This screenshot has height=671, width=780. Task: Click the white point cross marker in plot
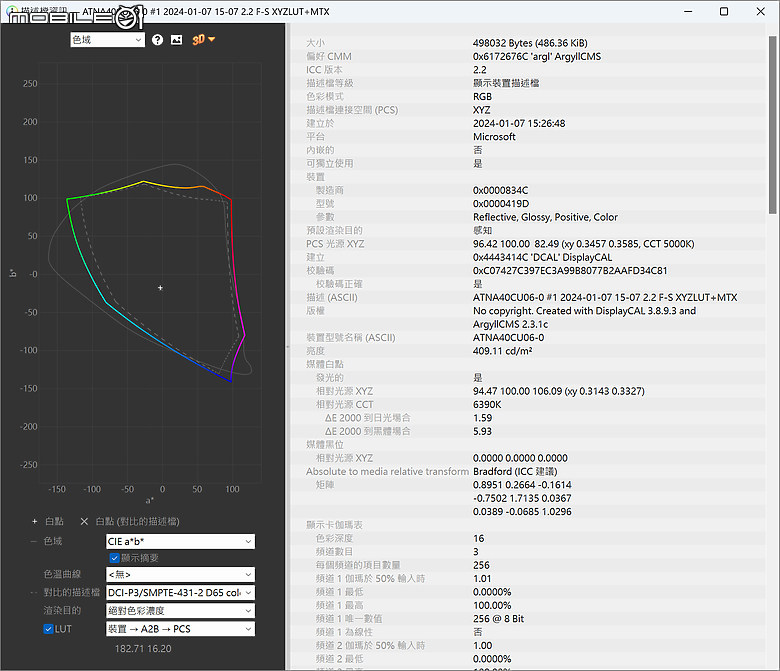160,288
